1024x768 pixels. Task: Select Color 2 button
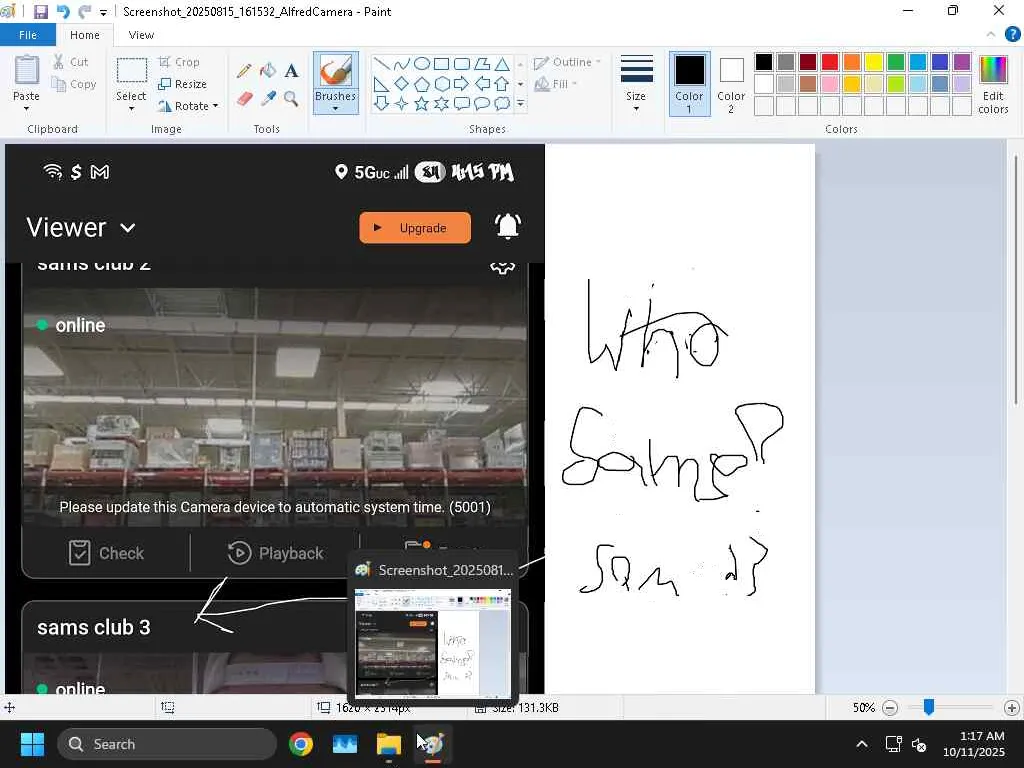pos(731,84)
